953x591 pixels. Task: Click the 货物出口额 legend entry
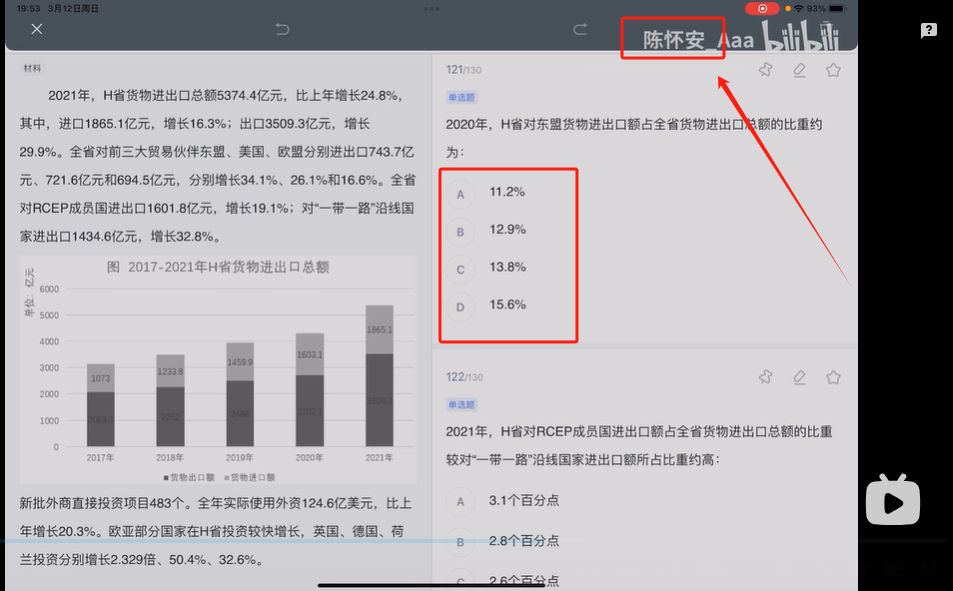pos(188,477)
